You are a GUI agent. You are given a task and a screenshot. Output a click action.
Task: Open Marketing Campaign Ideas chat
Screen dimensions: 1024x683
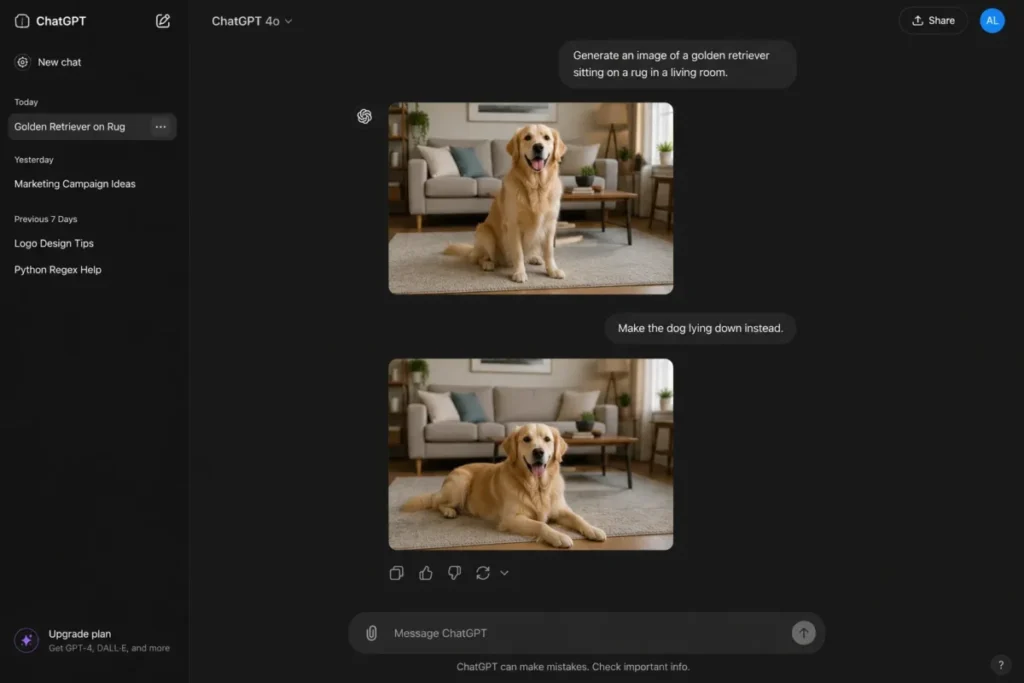(75, 184)
